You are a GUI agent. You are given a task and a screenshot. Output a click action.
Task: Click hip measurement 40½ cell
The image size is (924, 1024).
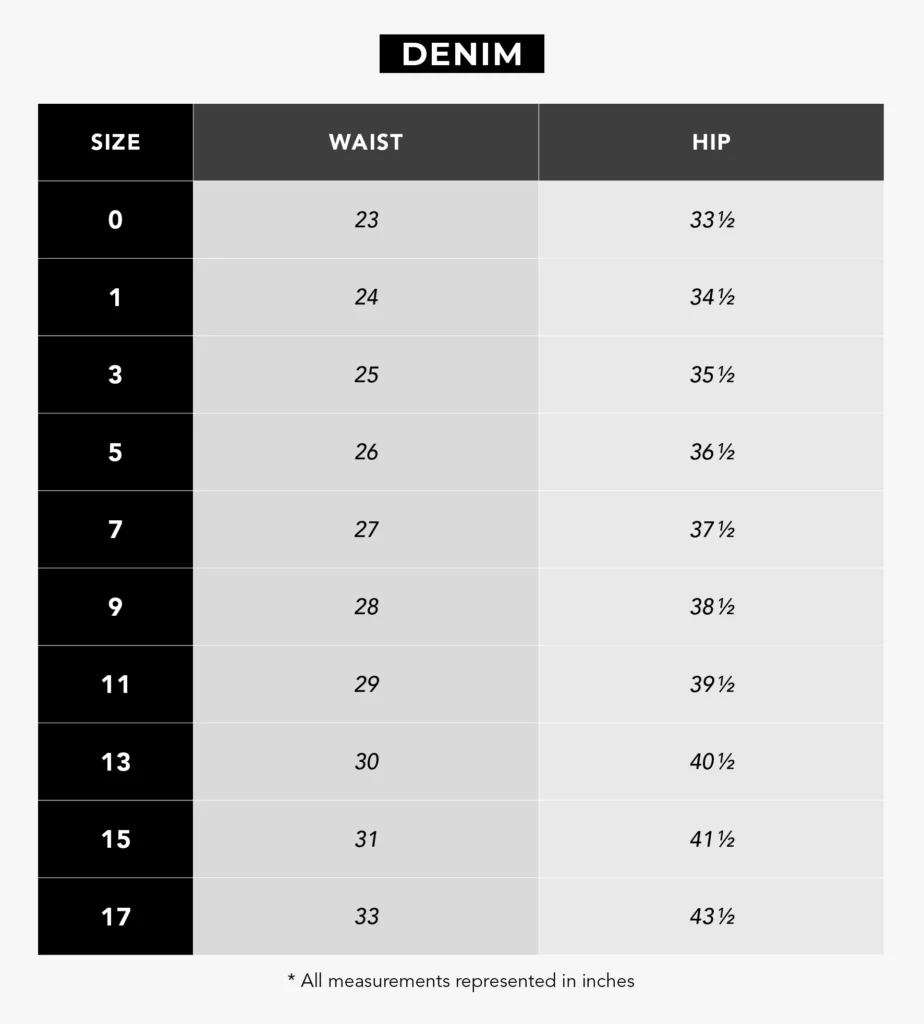(x=712, y=762)
